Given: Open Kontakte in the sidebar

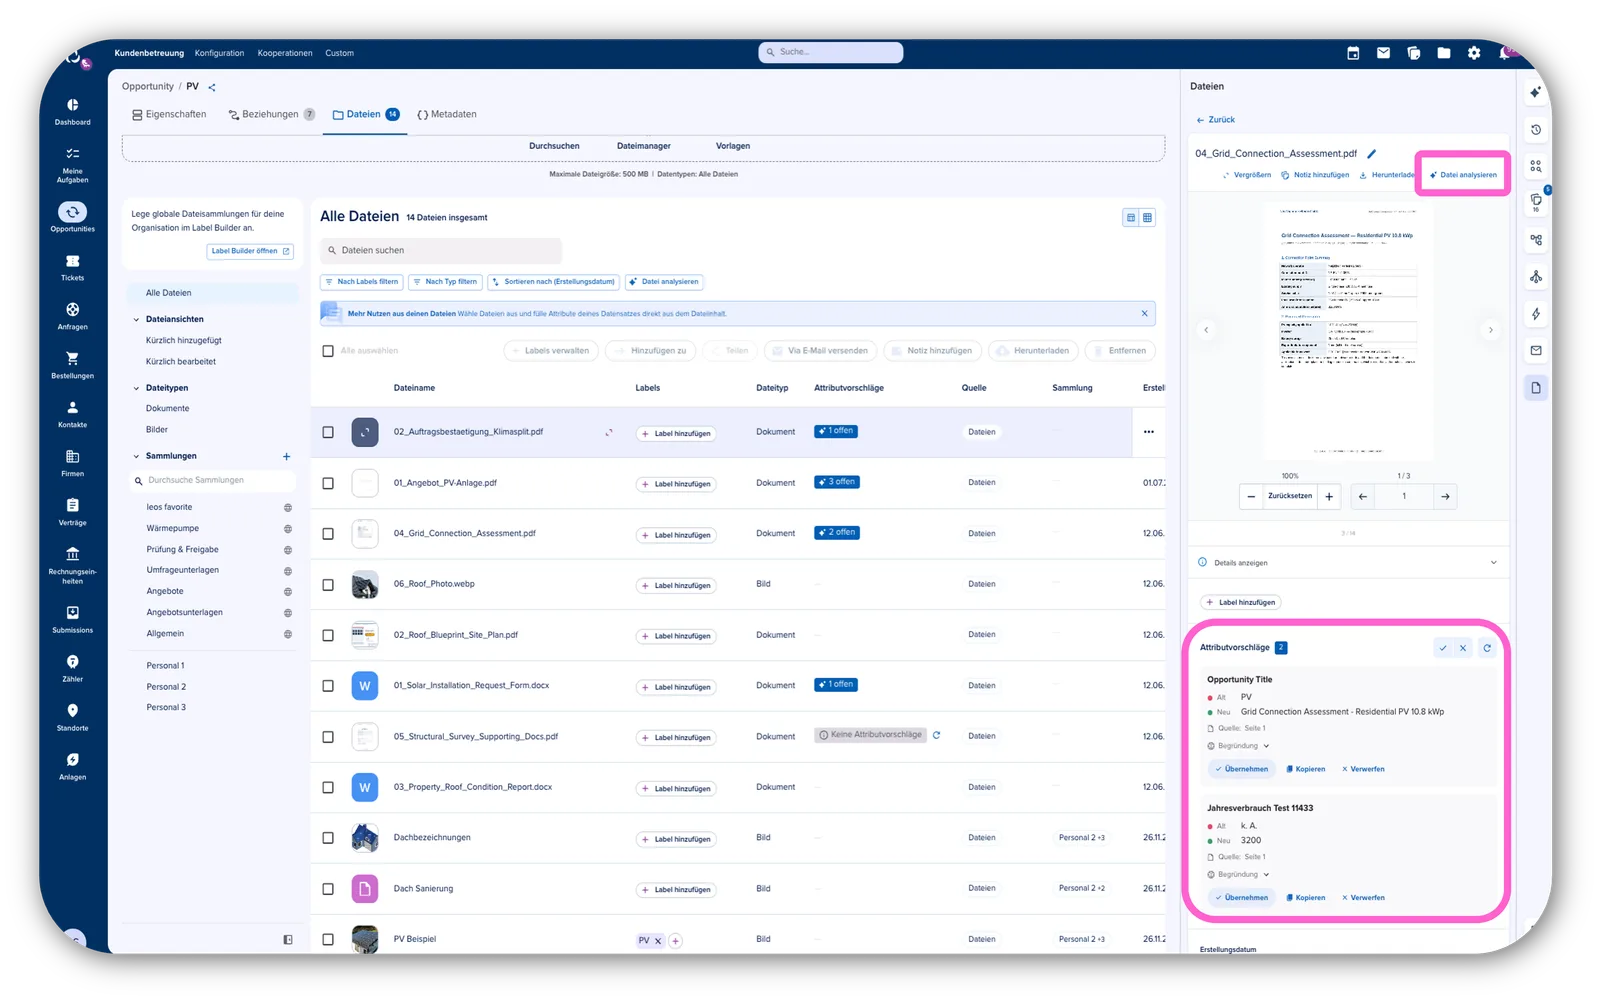Looking at the screenshot, I should point(72,414).
